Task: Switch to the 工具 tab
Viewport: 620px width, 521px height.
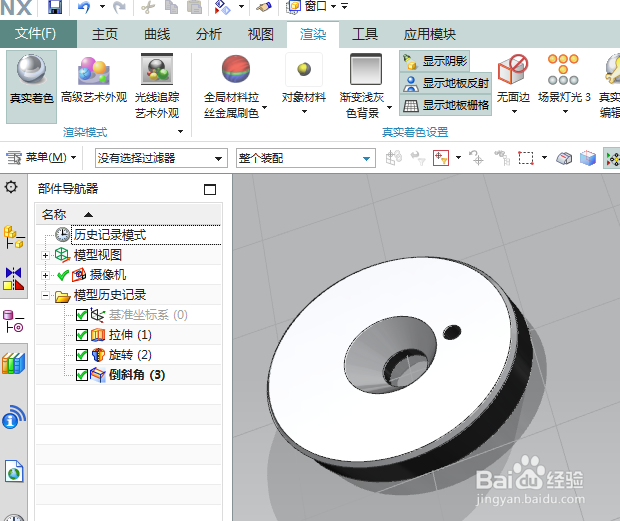Action: pos(365,34)
